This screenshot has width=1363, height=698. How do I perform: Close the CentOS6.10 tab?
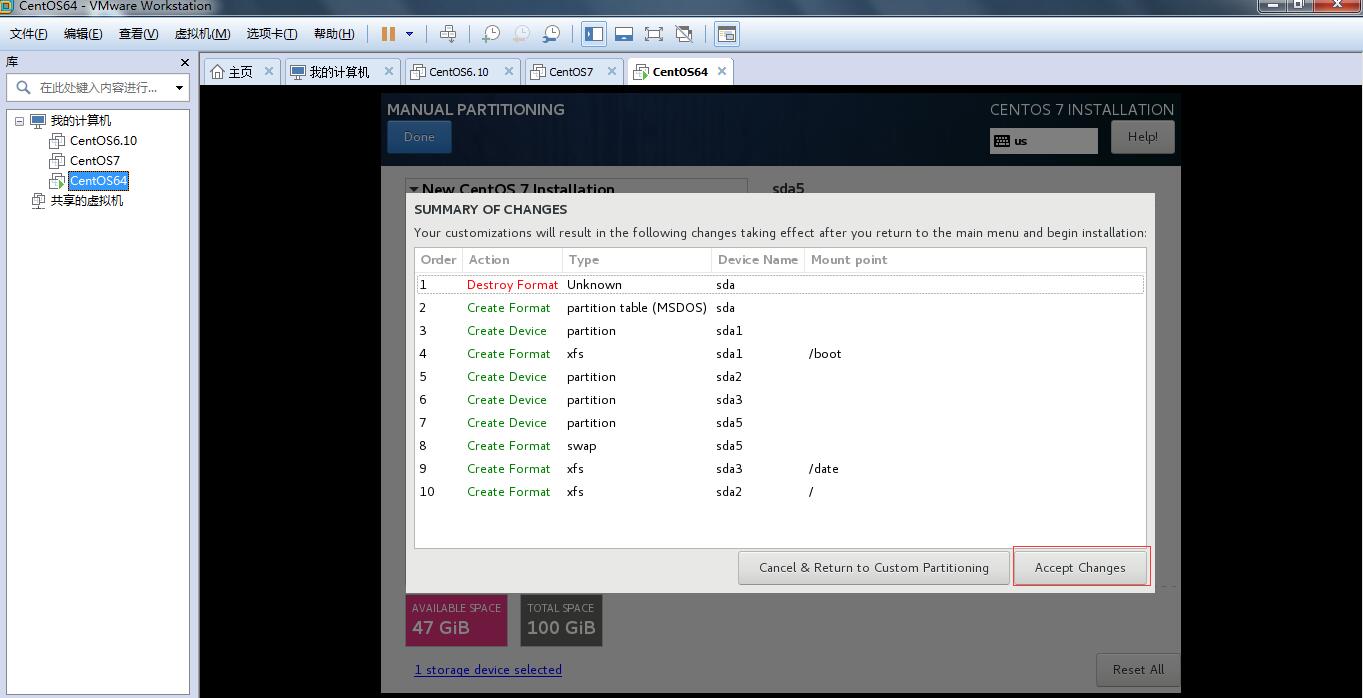(x=509, y=72)
